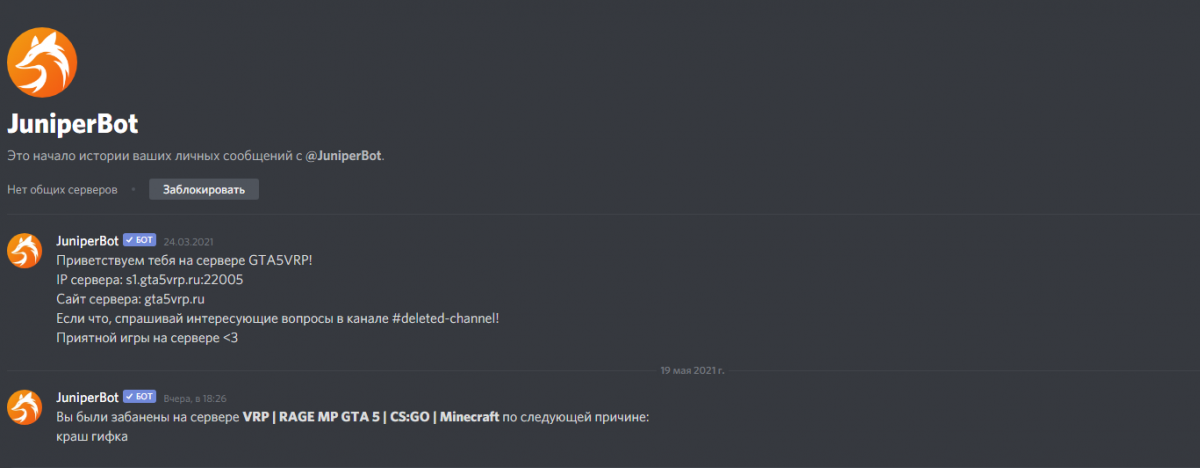Click the server IP s1.gta5vrp.ru:22005

(192, 280)
